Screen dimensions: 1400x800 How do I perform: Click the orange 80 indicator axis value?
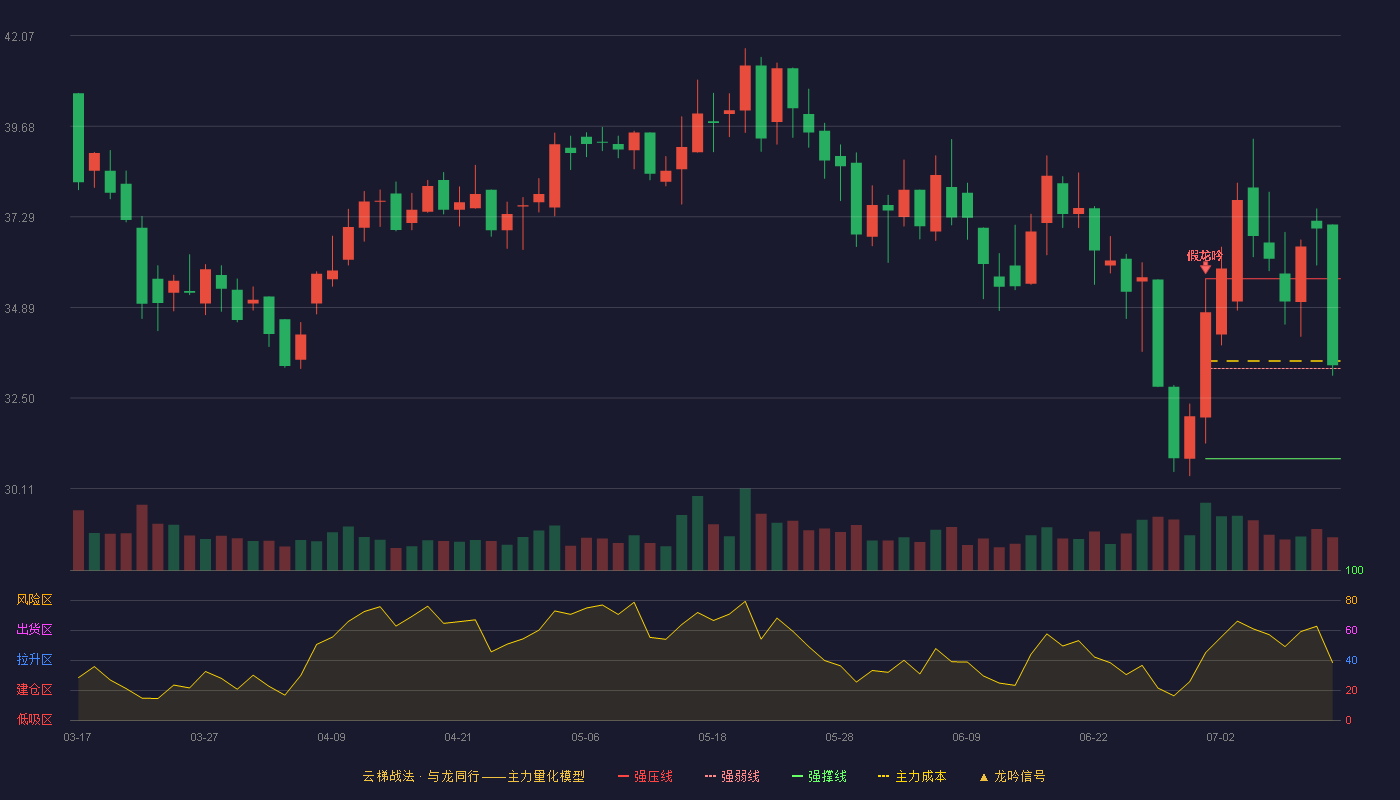pos(1351,600)
